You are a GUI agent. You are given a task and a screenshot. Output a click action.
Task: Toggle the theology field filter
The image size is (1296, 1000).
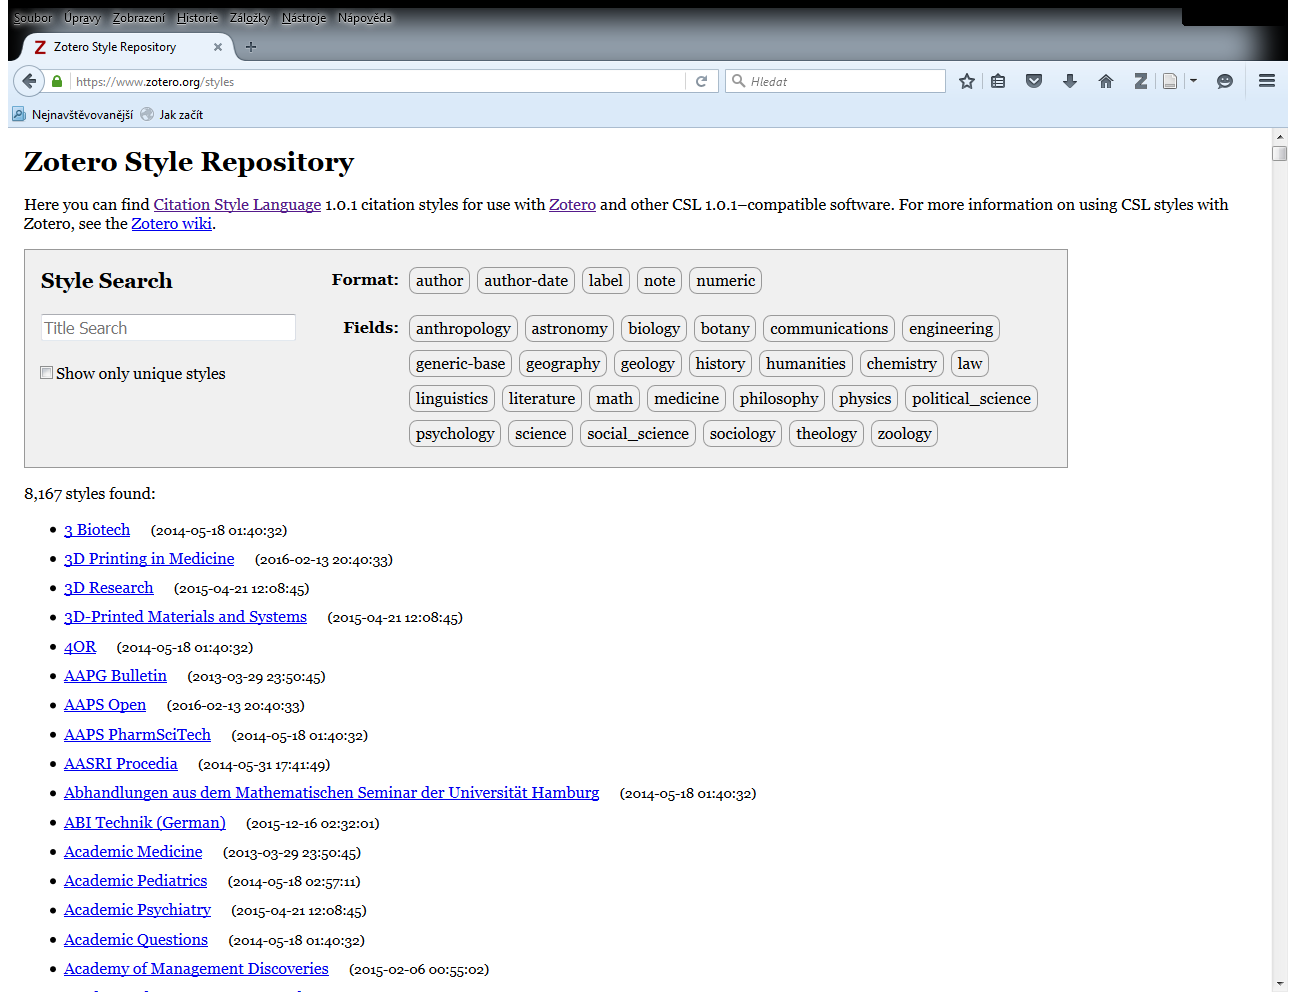(826, 434)
